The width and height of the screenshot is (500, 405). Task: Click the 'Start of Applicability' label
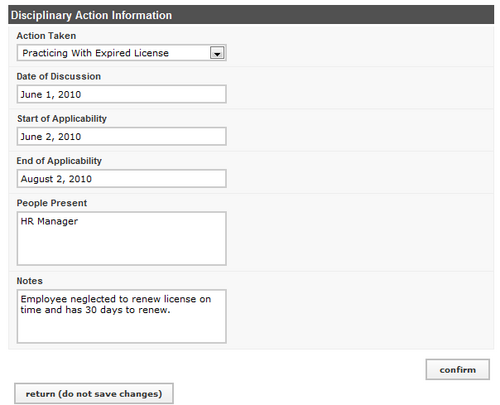click(x=62, y=119)
